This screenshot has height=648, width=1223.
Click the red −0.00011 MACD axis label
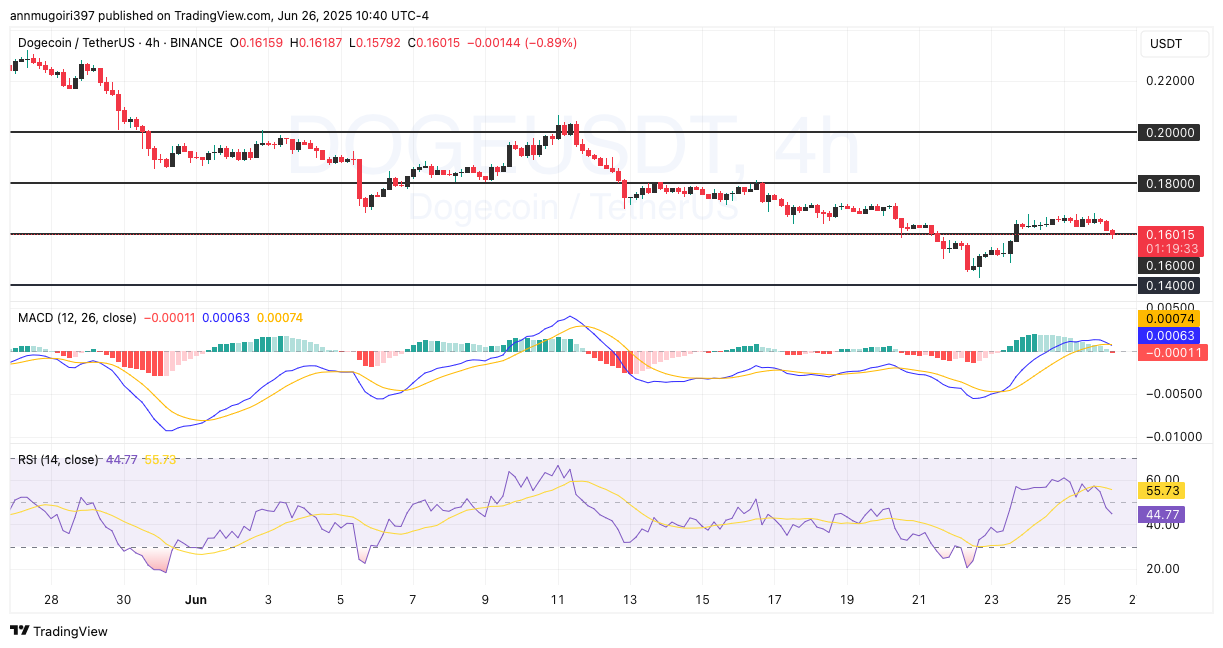coord(1172,352)
